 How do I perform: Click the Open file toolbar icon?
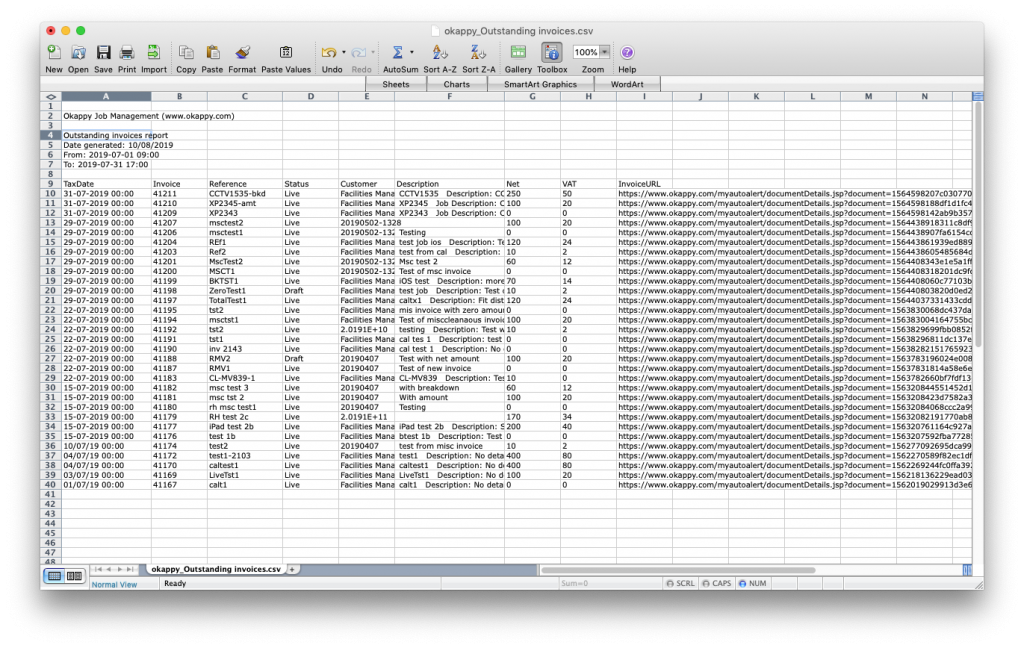click(x=78, y=53)
